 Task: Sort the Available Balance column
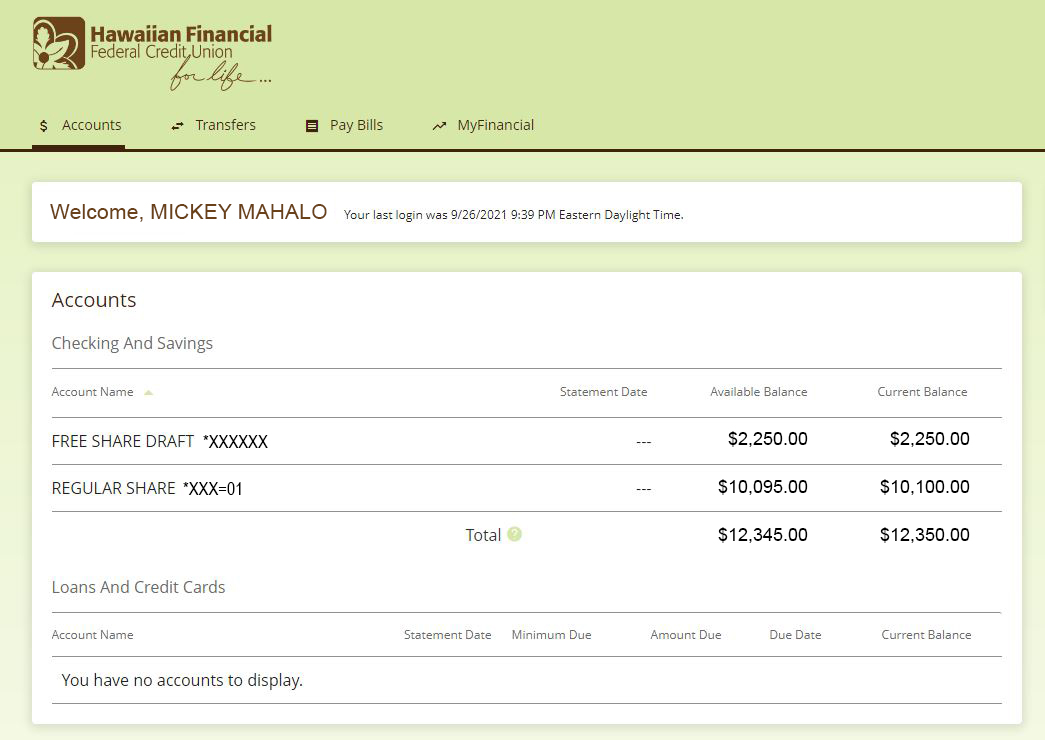pos(759,391)
